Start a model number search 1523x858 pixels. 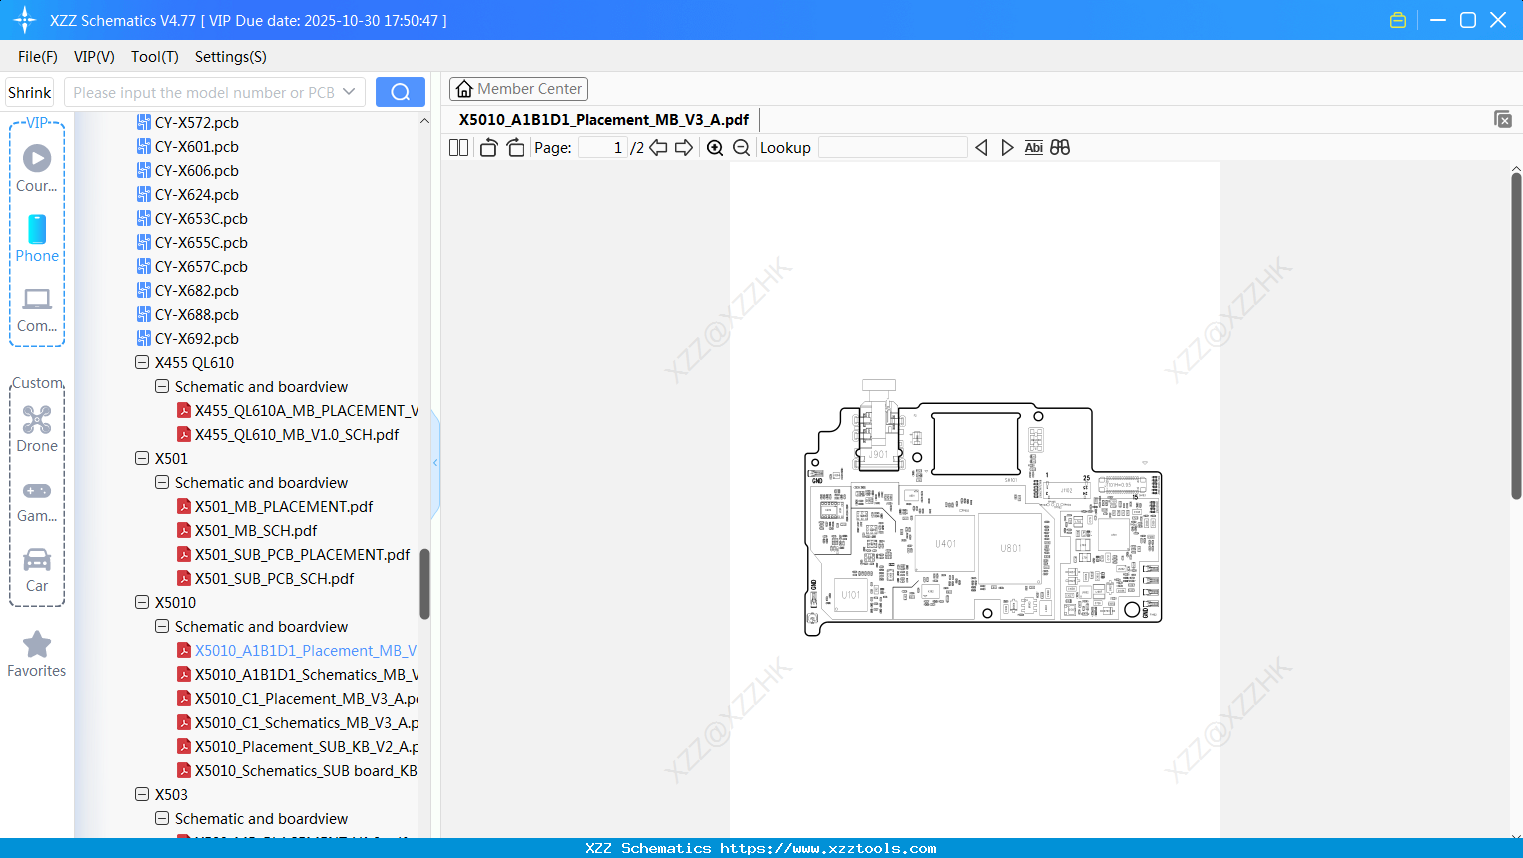pos(400,91)
